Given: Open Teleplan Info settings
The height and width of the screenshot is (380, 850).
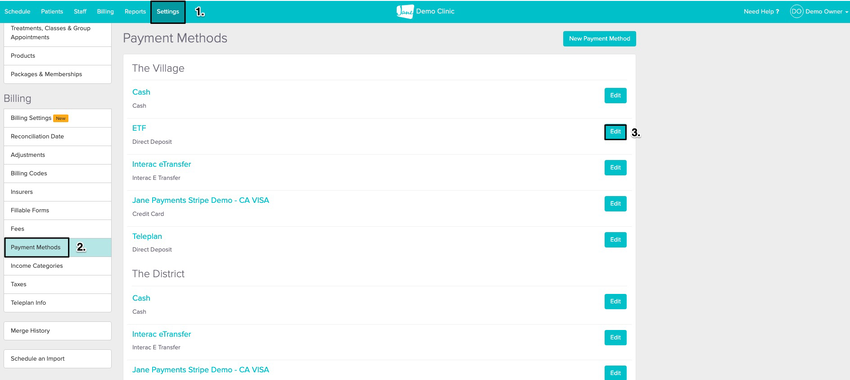Looking at the screenshot, I should [57, 303].
